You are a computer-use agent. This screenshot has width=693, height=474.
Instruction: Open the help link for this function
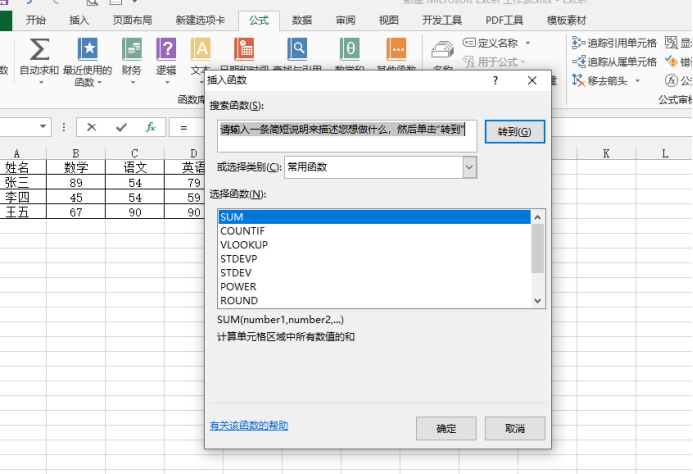(249, 426)
